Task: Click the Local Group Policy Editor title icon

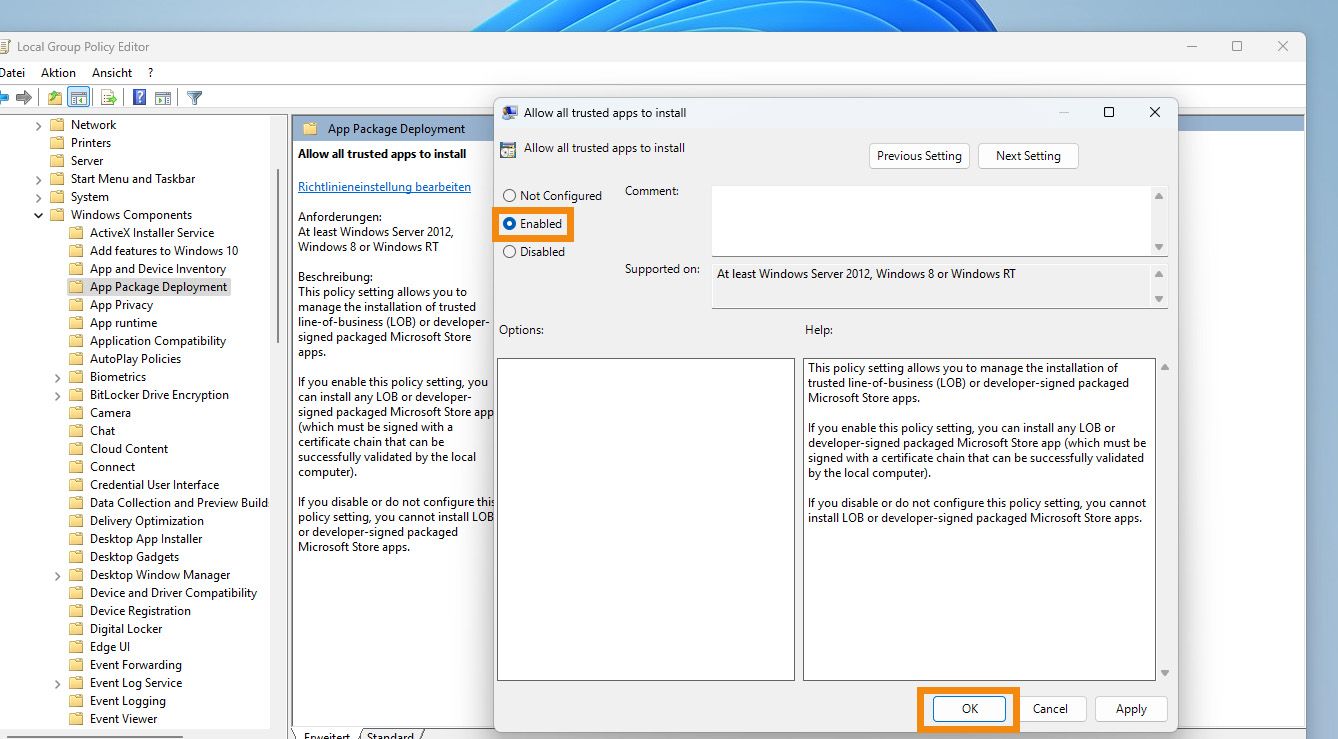Action: coord(5,47)
